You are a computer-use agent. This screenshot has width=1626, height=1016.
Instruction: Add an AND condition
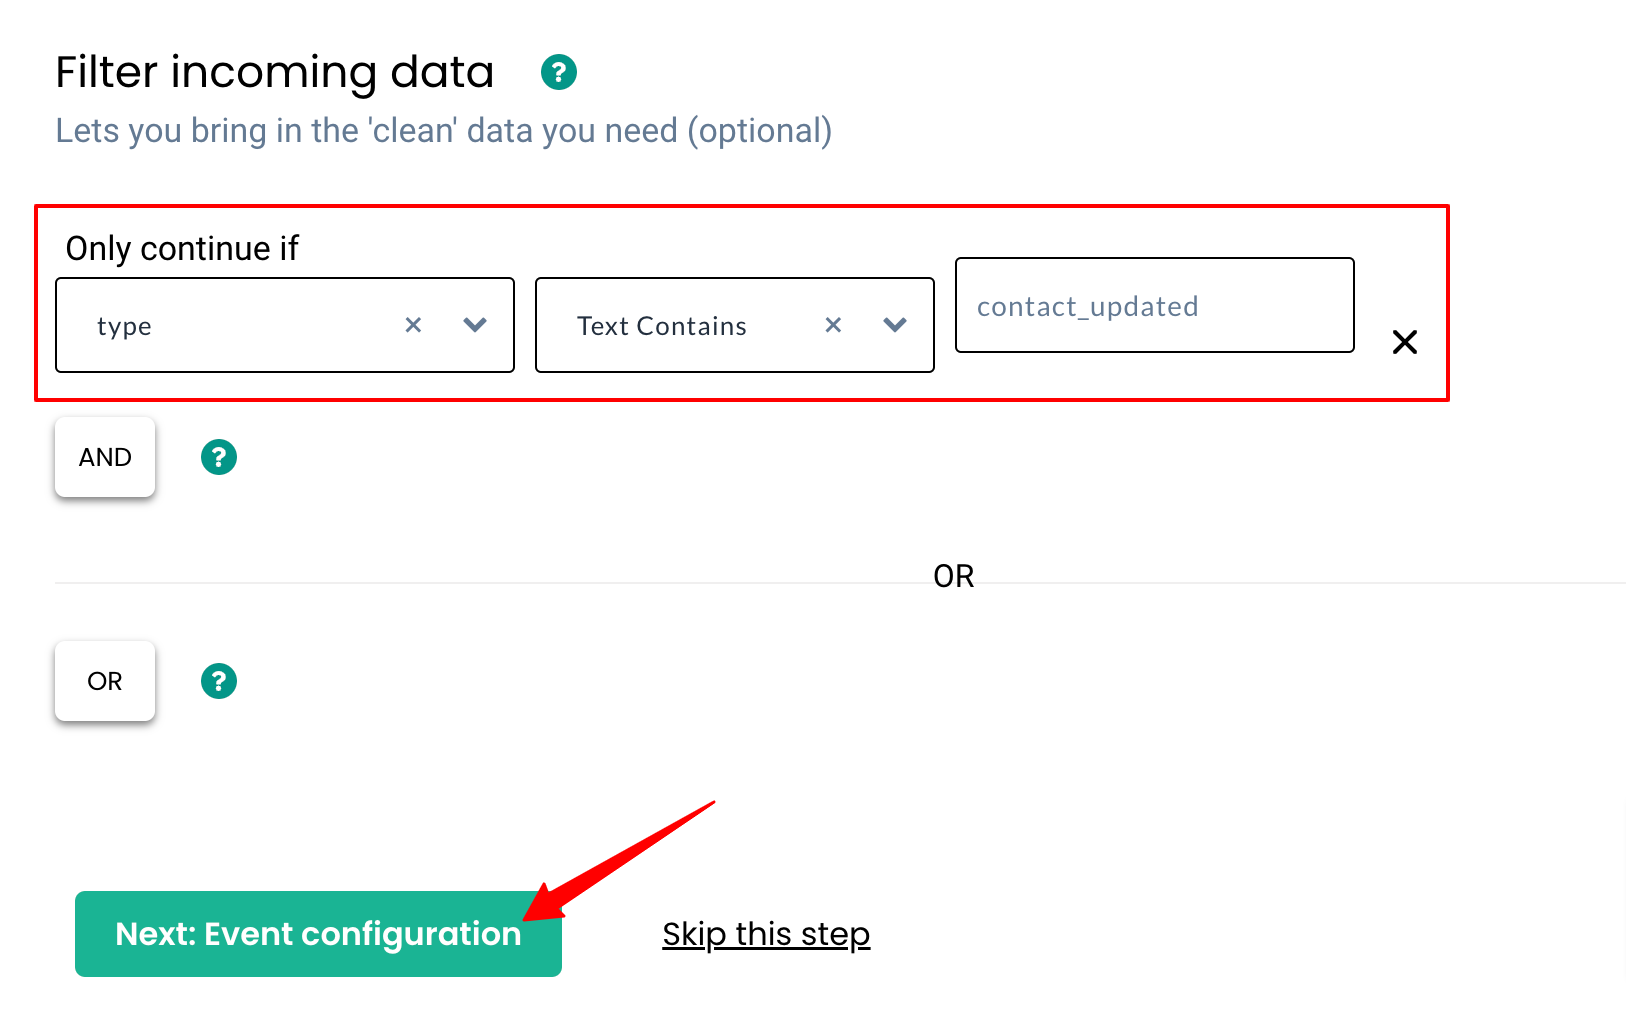(x=104, y=457)
